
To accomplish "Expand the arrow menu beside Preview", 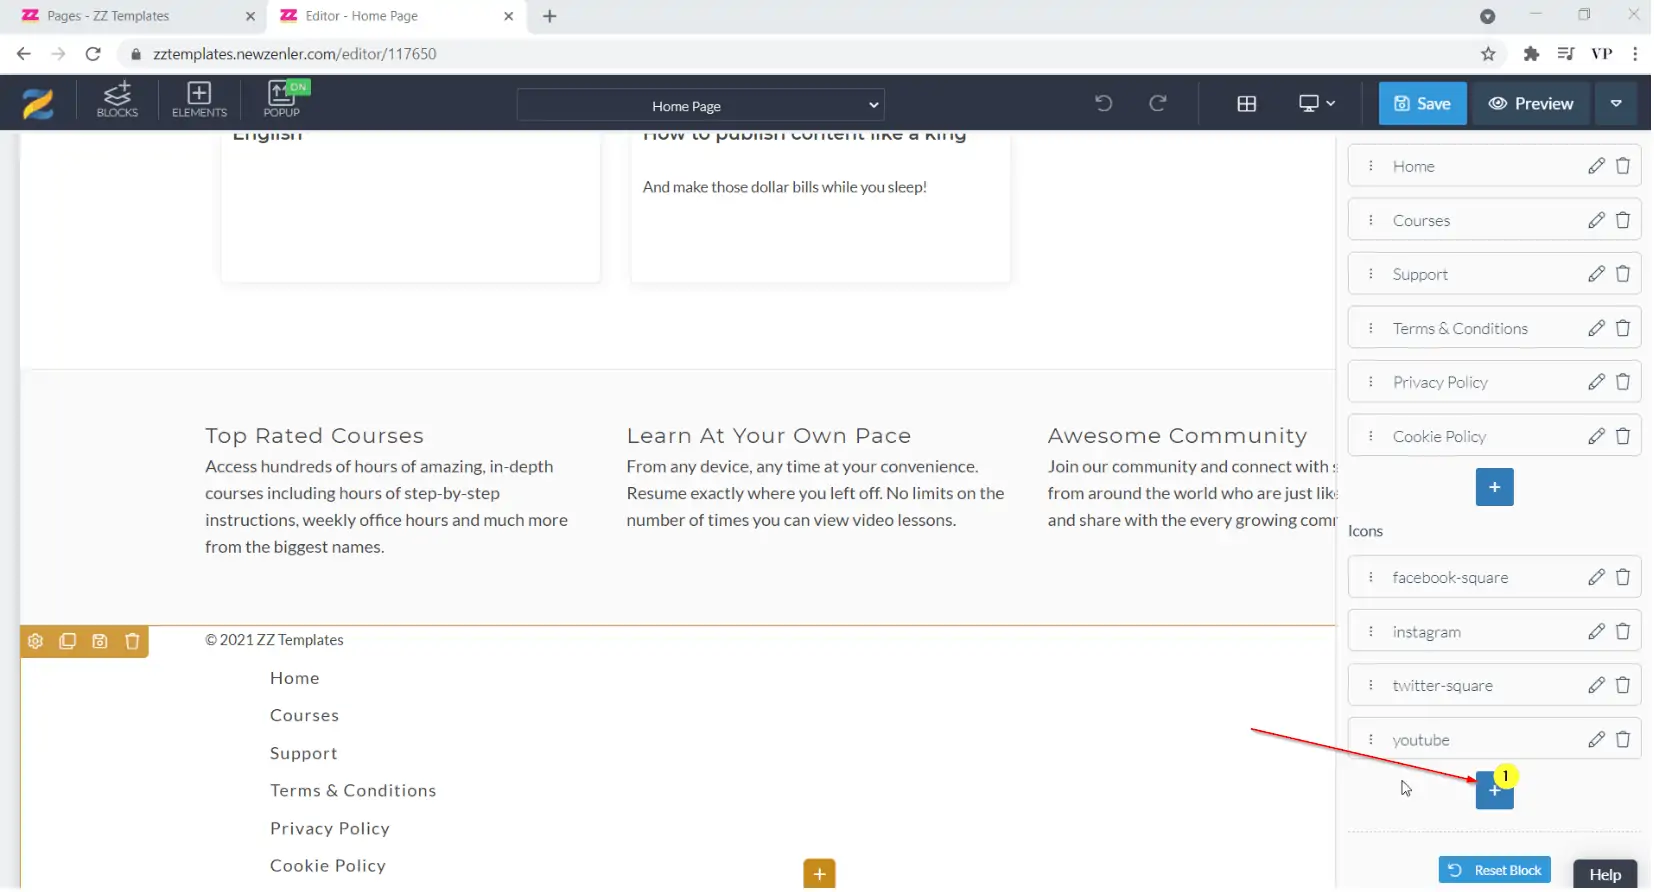I will [x=1615, y=104].
